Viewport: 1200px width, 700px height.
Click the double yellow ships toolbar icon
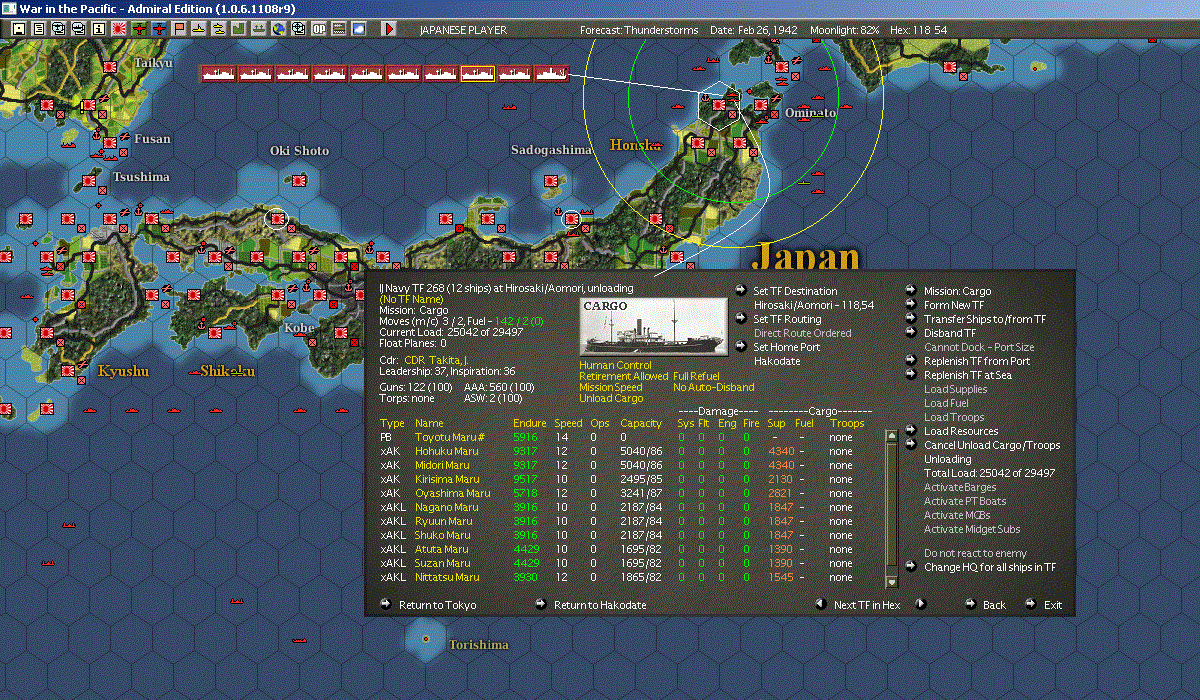[x=220, y=29]
